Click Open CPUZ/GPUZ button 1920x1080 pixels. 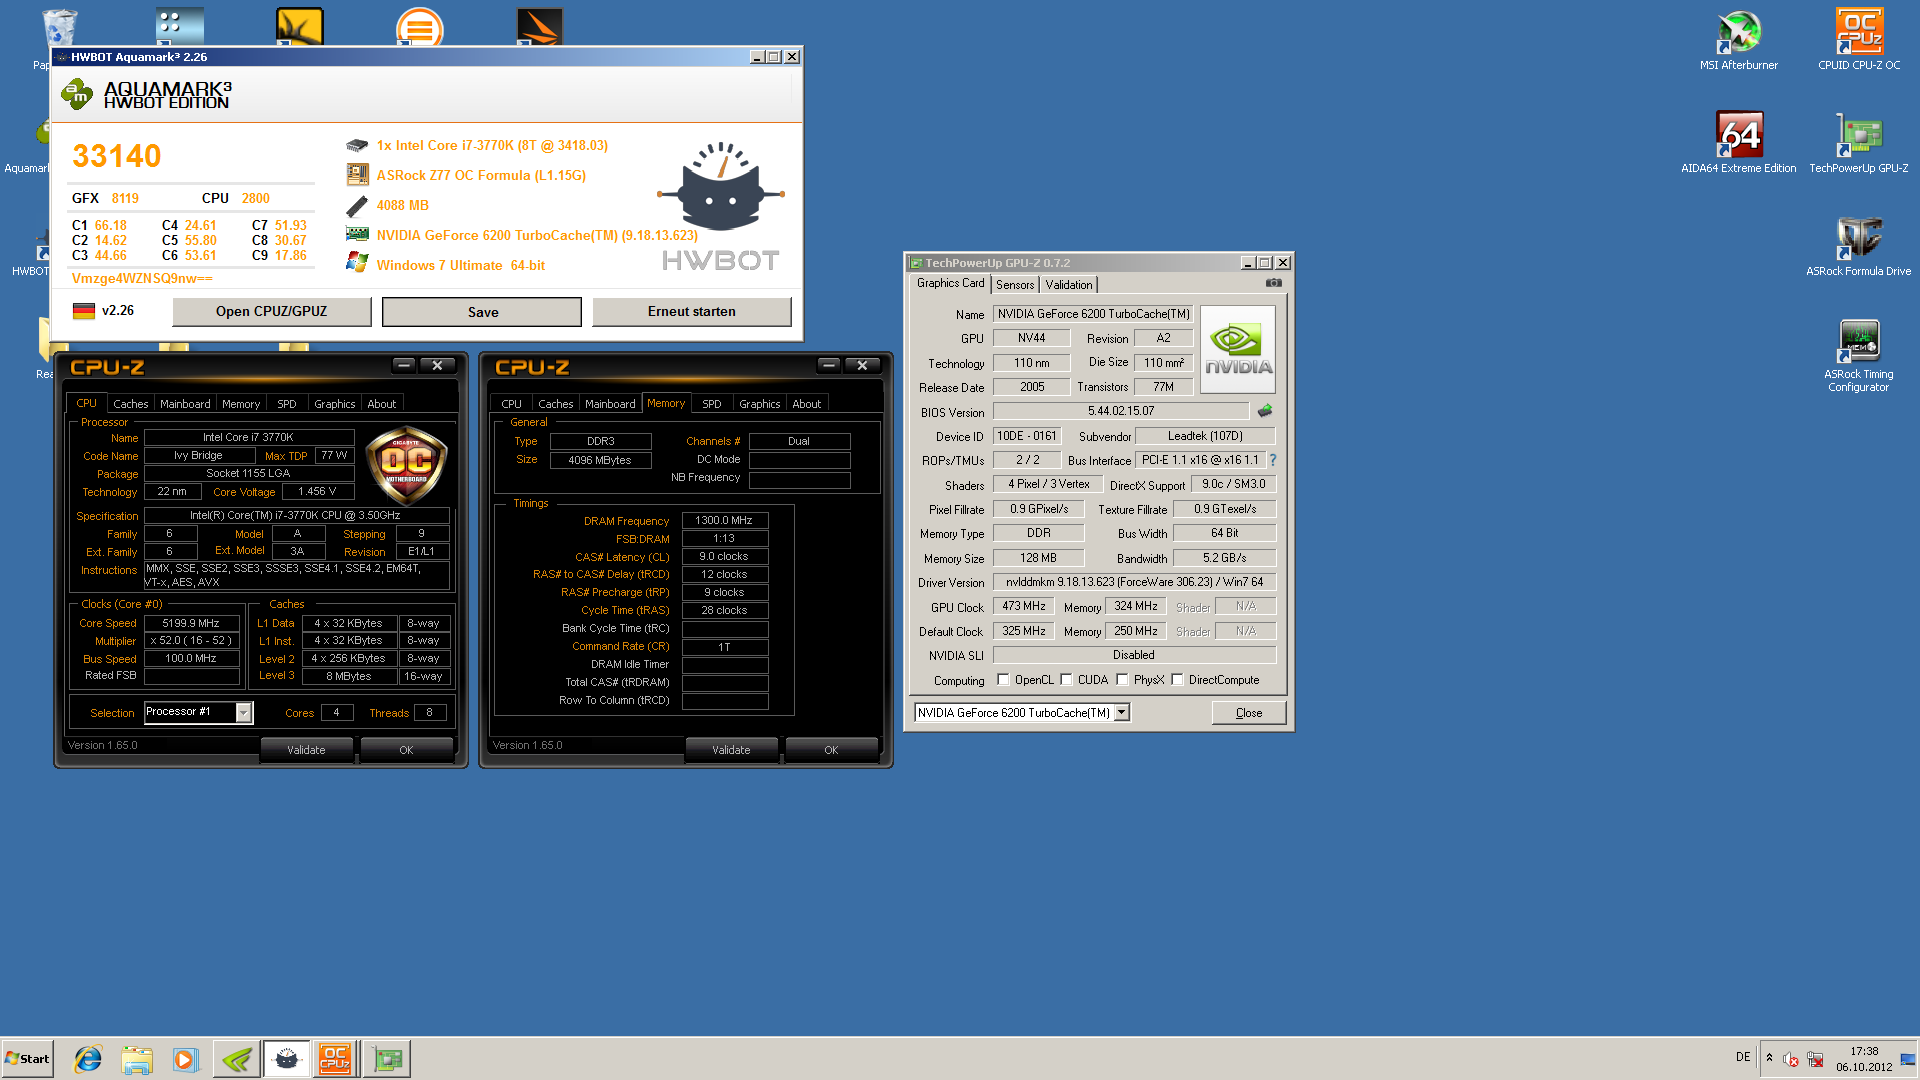point(272,312)
